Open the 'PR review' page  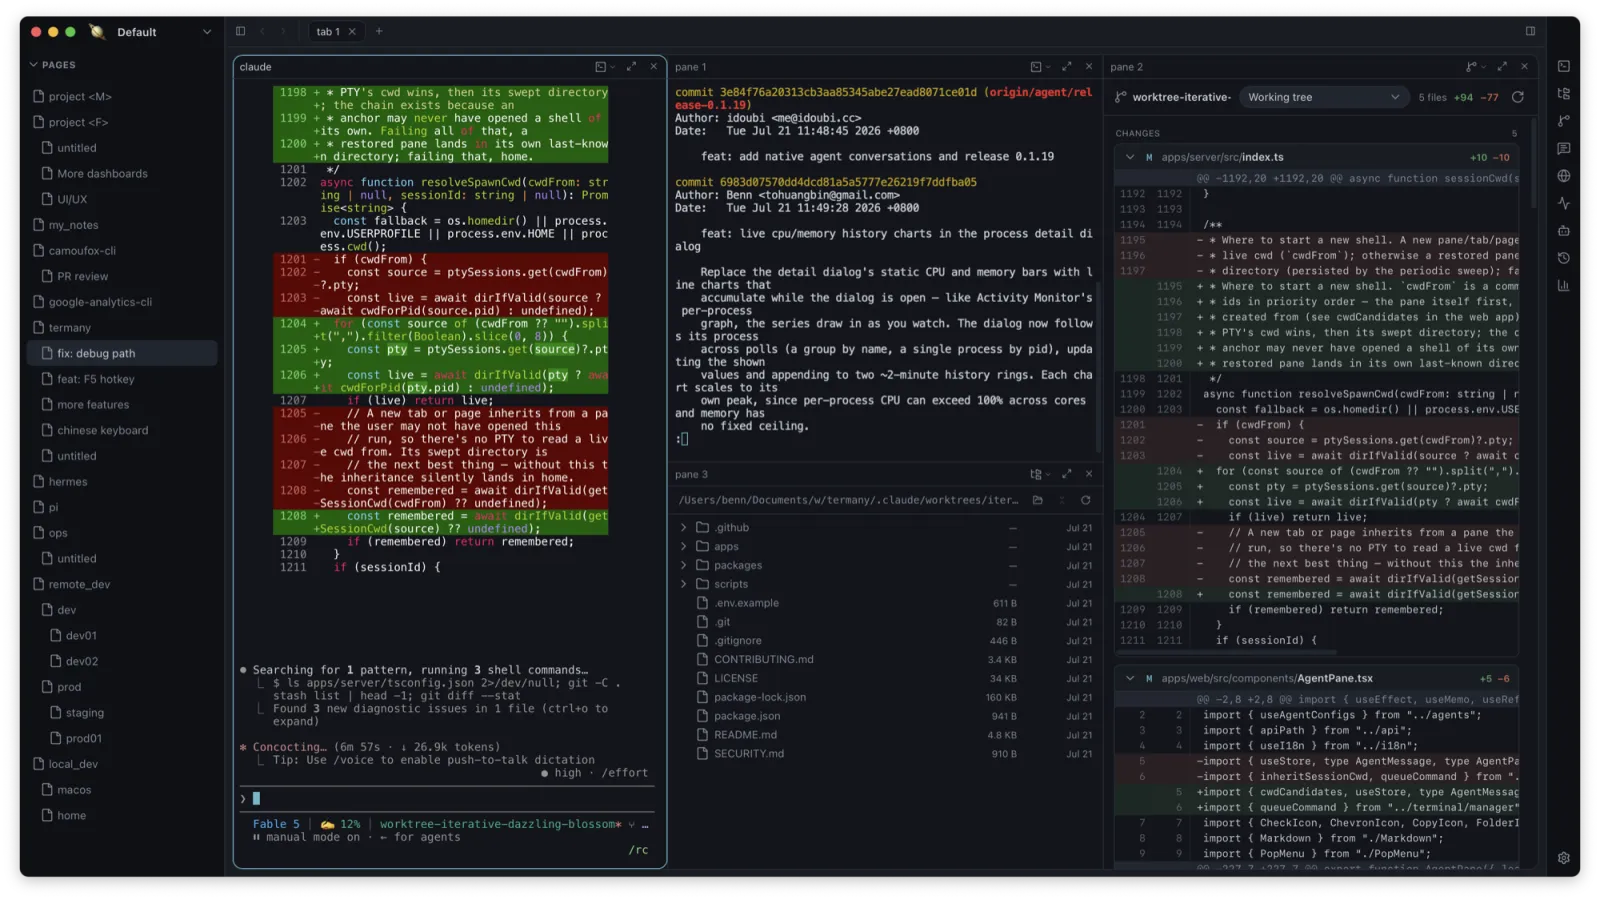(121, 276)
